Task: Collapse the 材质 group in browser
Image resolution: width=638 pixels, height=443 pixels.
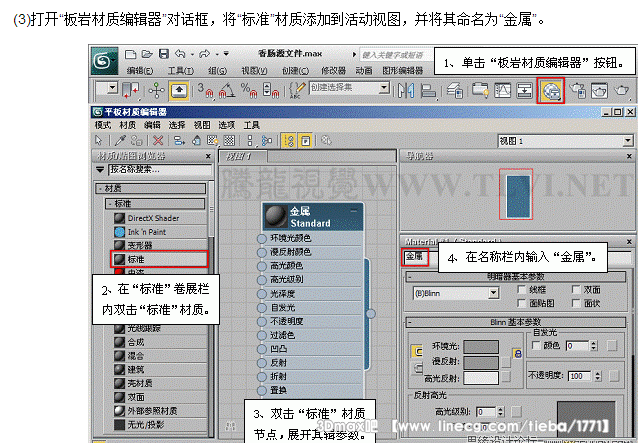Action: coord(101,188)
